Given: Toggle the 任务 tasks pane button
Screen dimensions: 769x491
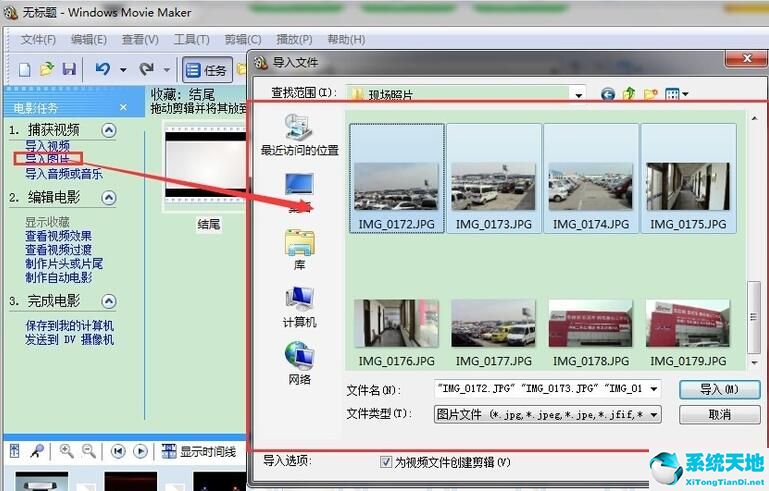Looking at the screenshot, I should point(207,70).
